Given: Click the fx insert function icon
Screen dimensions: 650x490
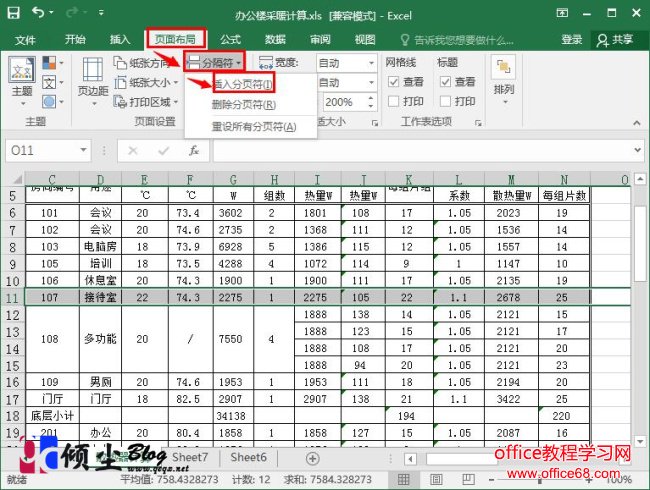Looking at the screenshot, I should (x=194, y=150).
